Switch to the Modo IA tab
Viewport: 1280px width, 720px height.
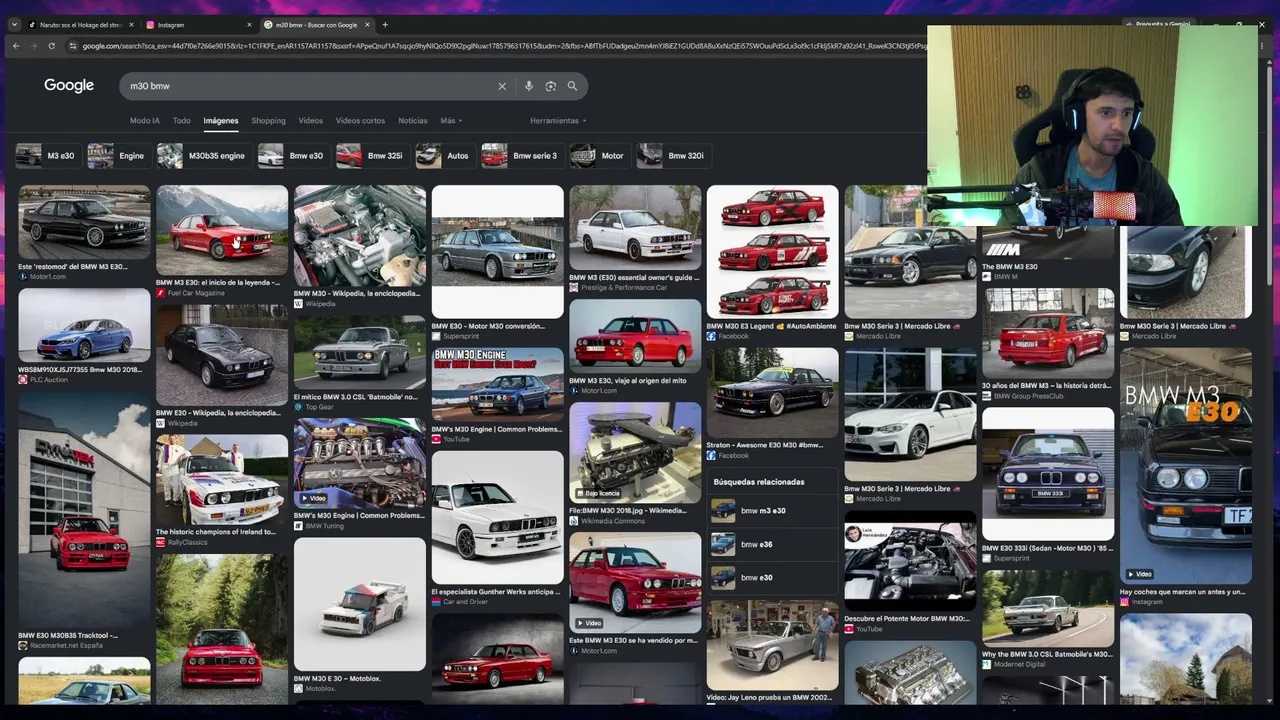145,121
